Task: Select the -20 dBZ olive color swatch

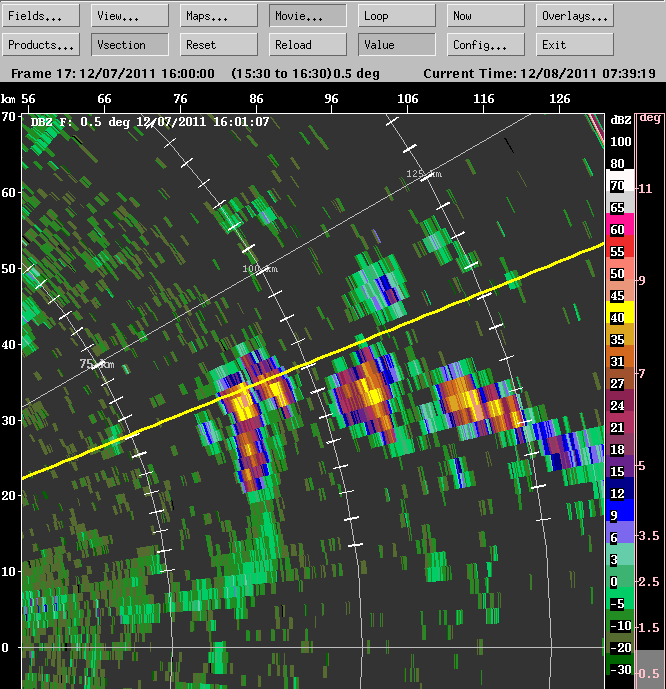Action: [x=620, y=642]
